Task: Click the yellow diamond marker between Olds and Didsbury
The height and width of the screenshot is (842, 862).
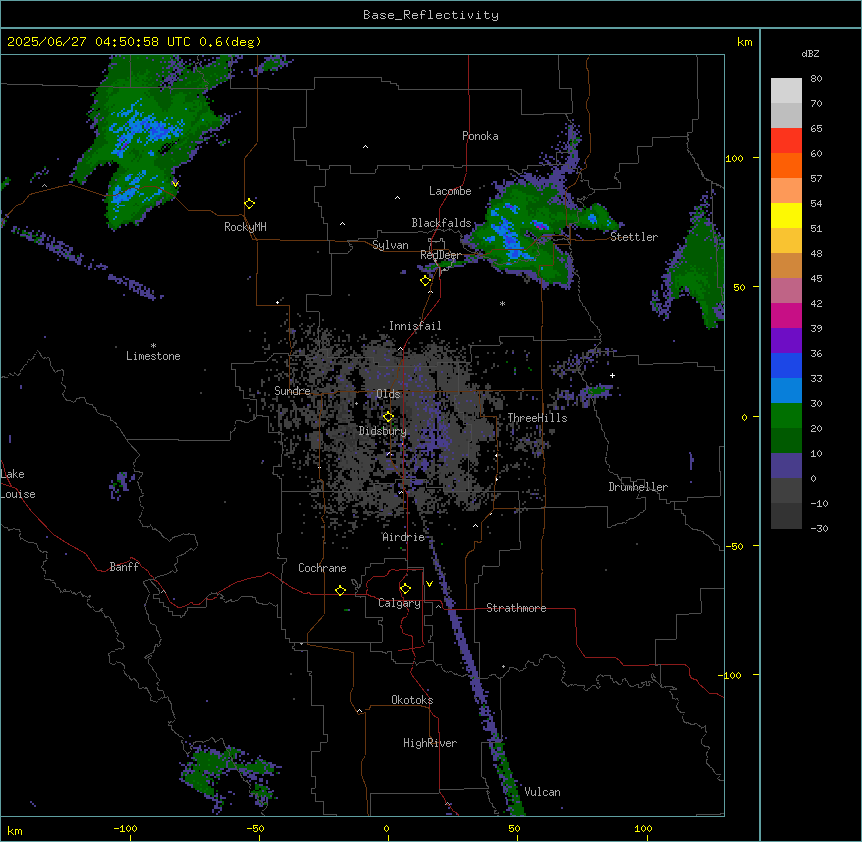Action: click(388, 417)
